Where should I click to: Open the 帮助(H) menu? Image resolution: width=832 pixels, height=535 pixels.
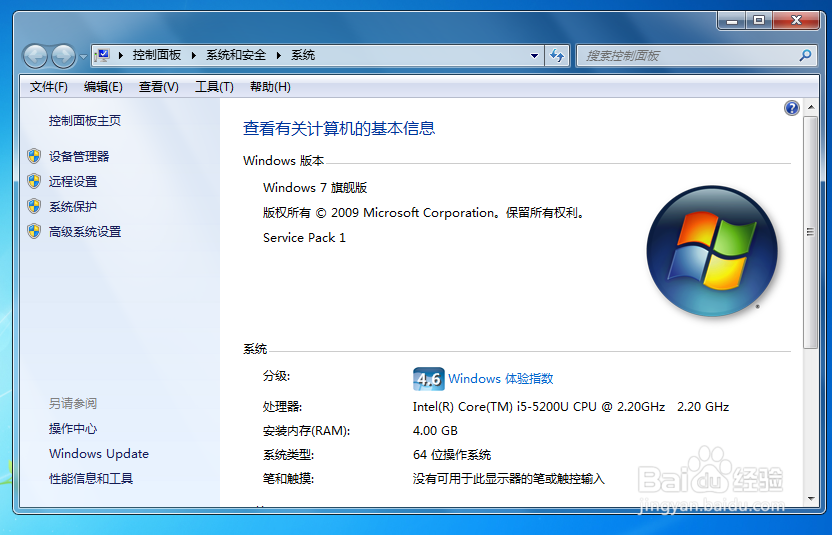pyautogui.click(x=270, y=87)
